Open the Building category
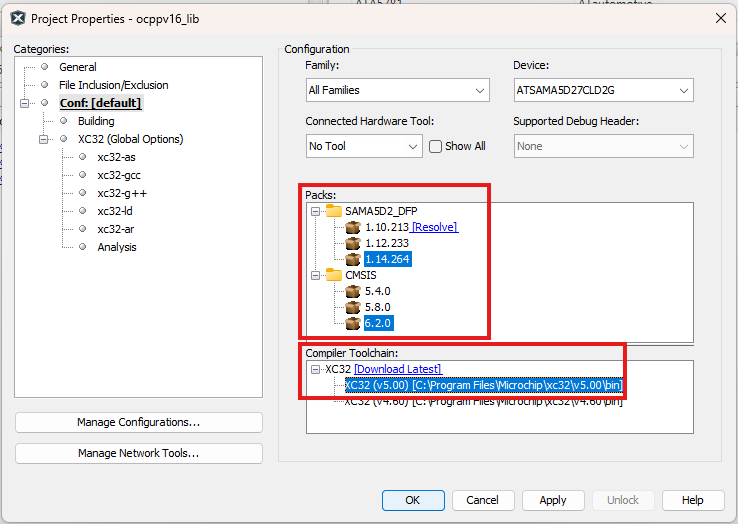This screenshot has height=524, width=738. [x=96, y=121]
